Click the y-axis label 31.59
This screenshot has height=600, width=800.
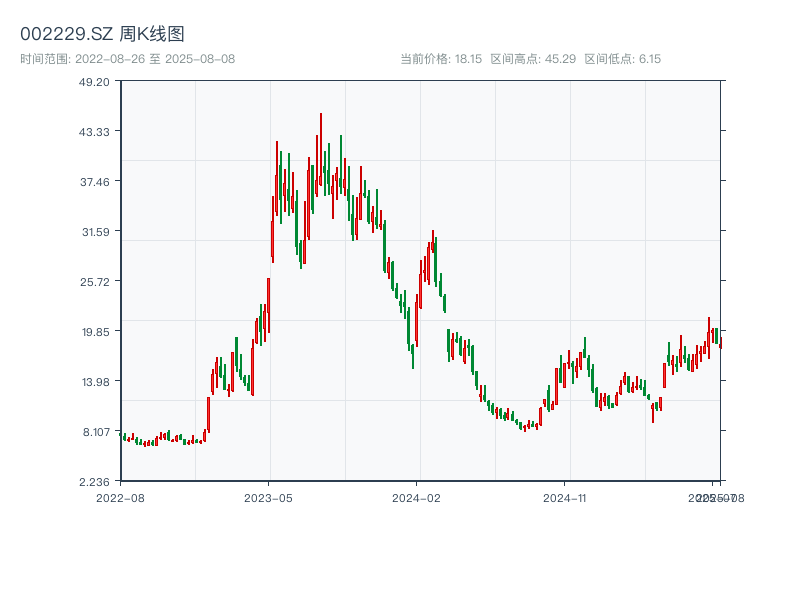pyautogui.click(x=95, y=232)
